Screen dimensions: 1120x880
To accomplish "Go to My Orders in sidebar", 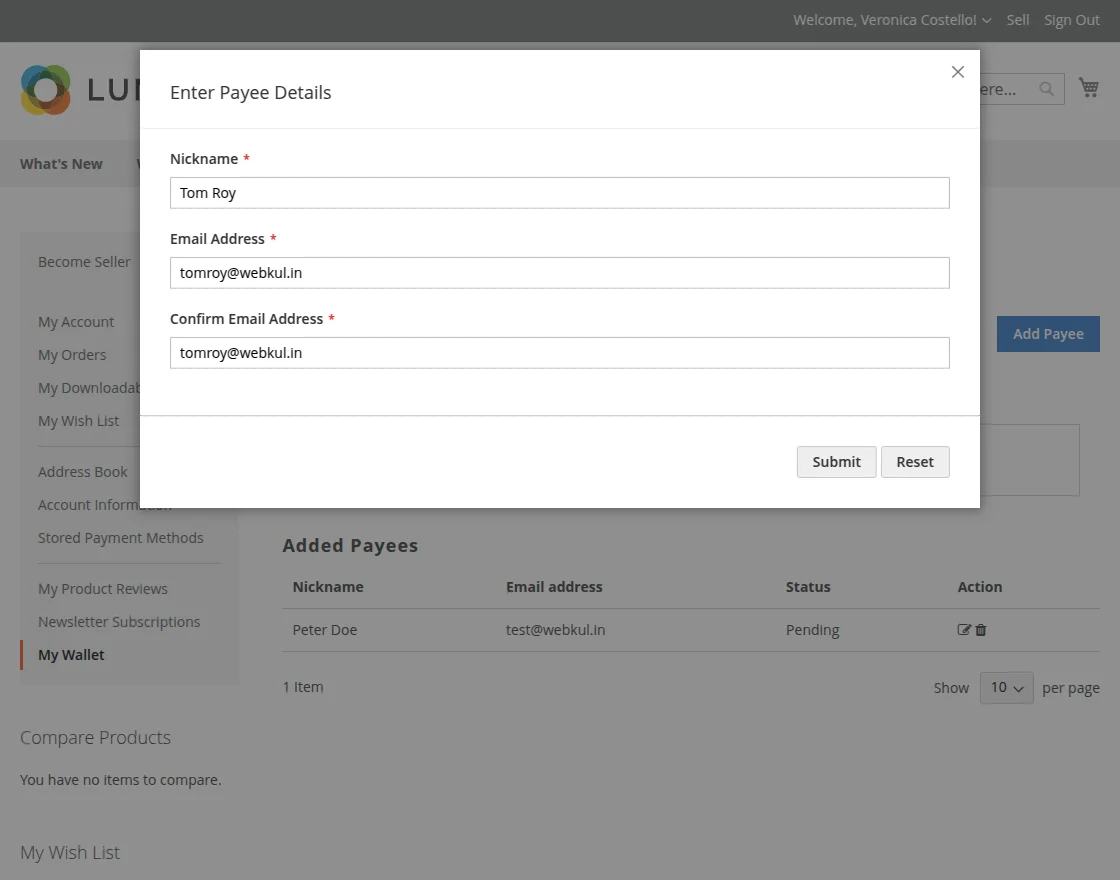I will [72, 354].
